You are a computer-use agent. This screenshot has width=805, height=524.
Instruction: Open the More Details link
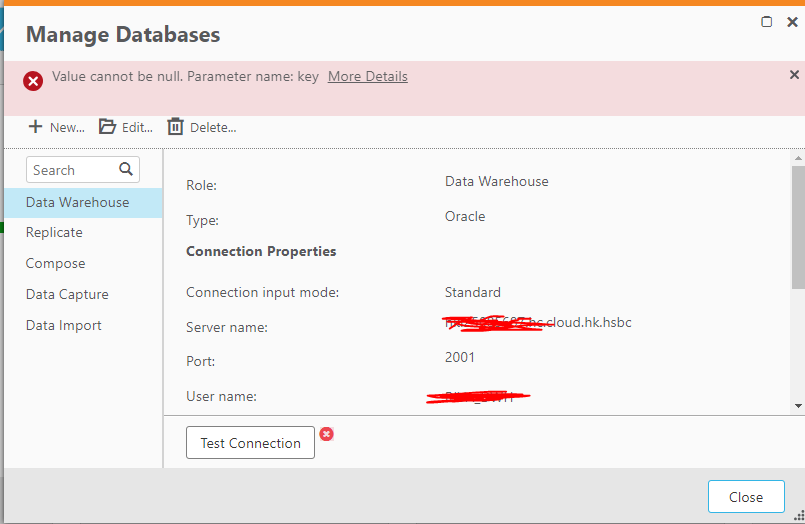(x=367, y=77)
